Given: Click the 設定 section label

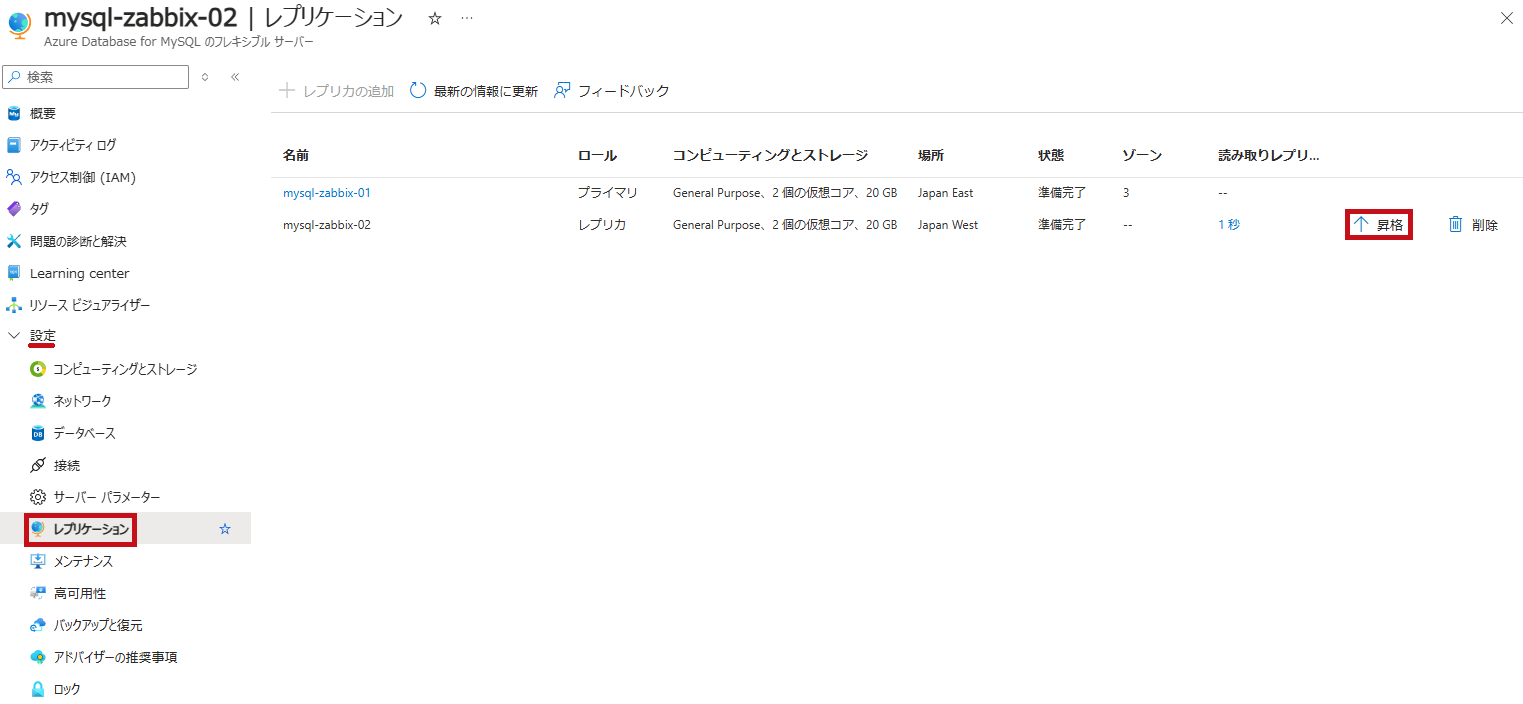Looking at the screenshot, I should (43, 336).
